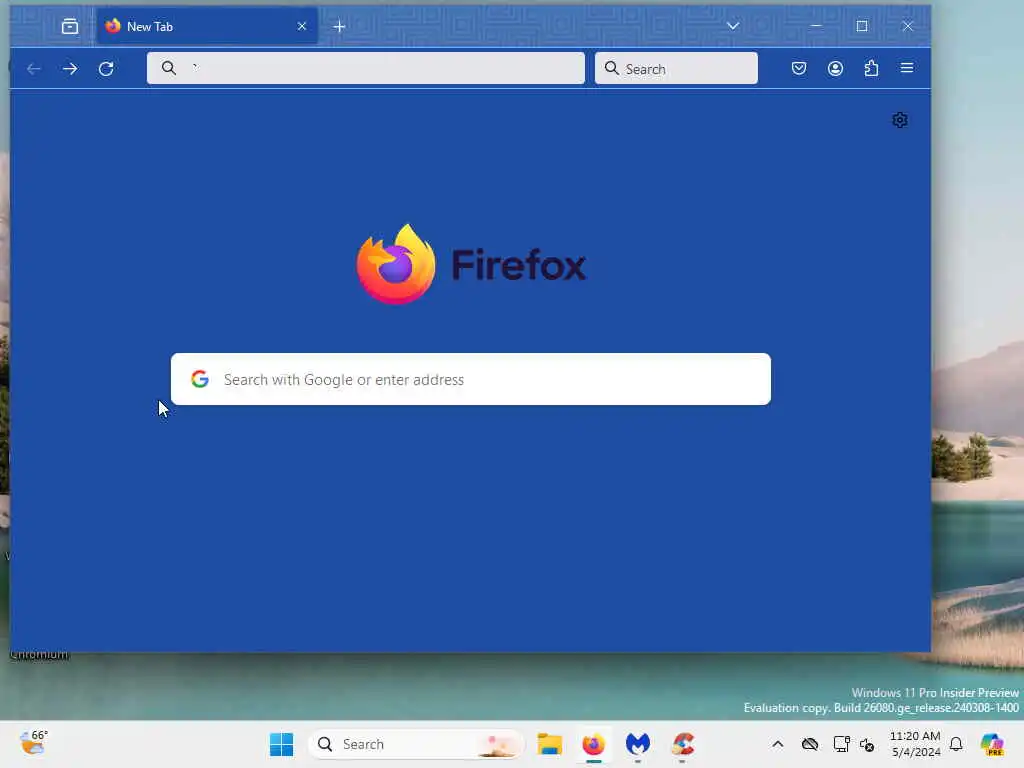Click the Firefox taskbar icon
The height and width of the screenshot is (768, 1024).
[594, 744]
